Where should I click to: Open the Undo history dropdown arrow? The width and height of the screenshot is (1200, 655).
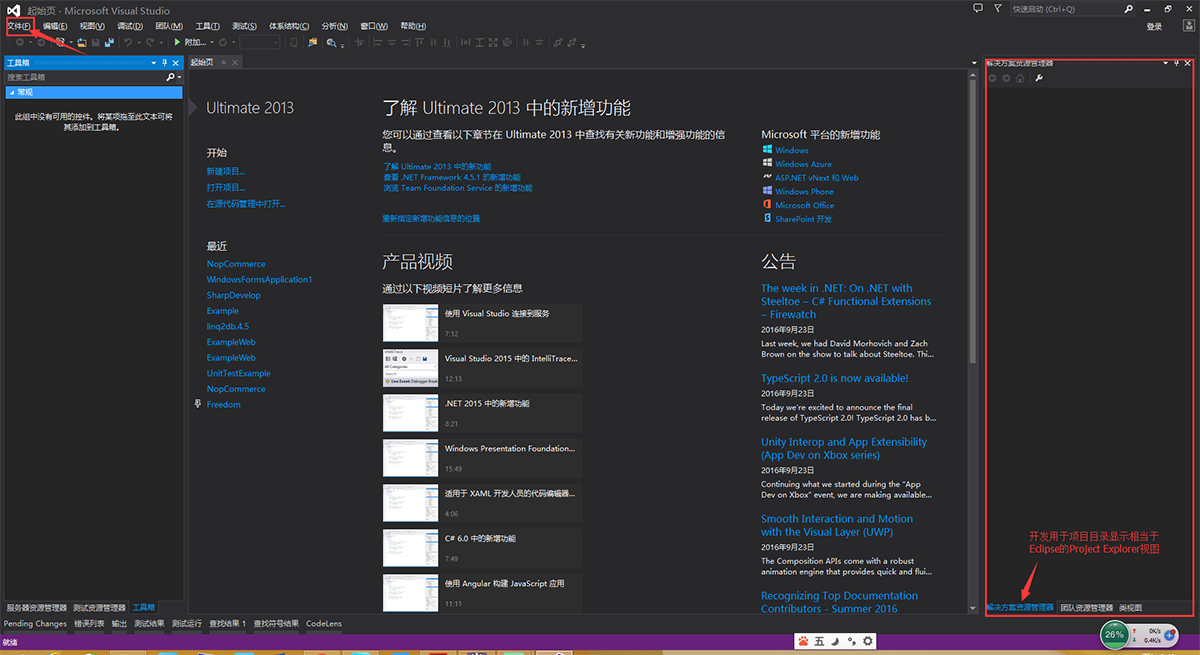click(138, 42)
